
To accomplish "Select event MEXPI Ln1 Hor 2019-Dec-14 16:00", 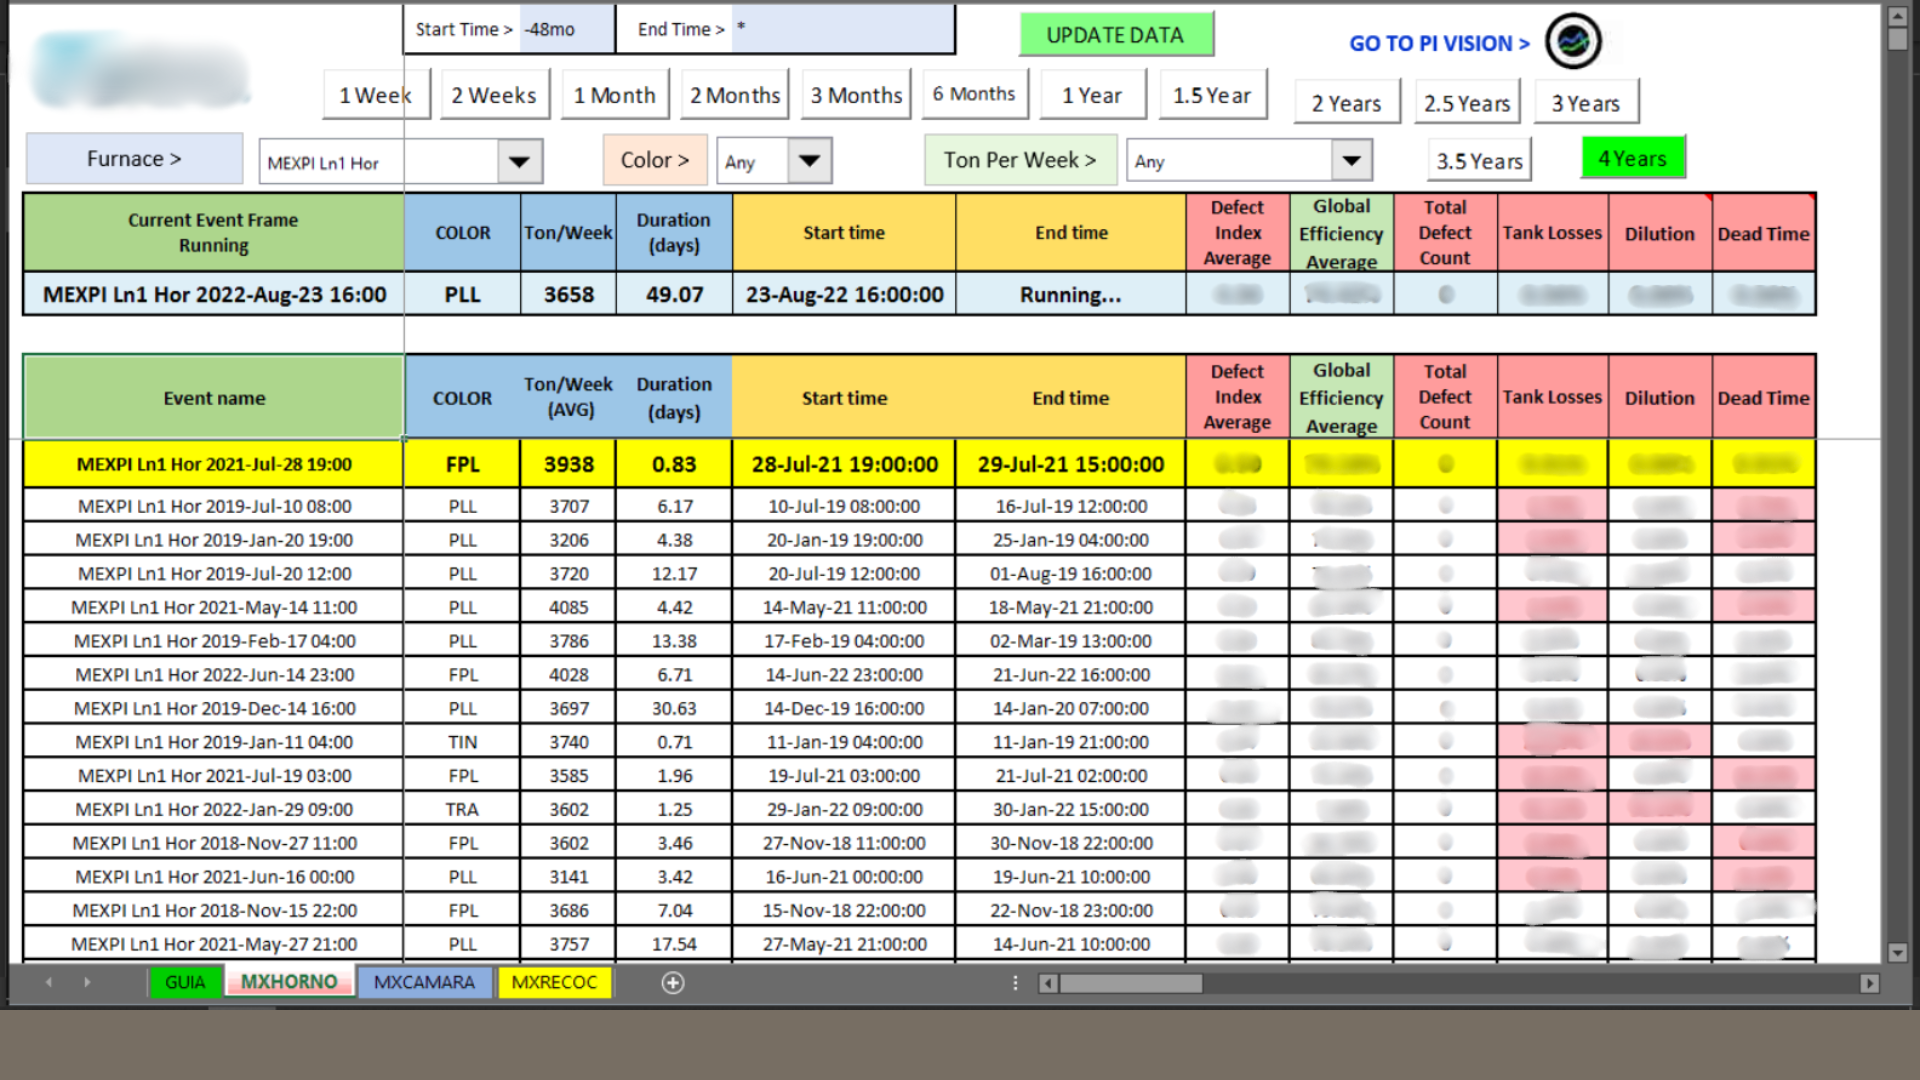I will click(214, 708).
